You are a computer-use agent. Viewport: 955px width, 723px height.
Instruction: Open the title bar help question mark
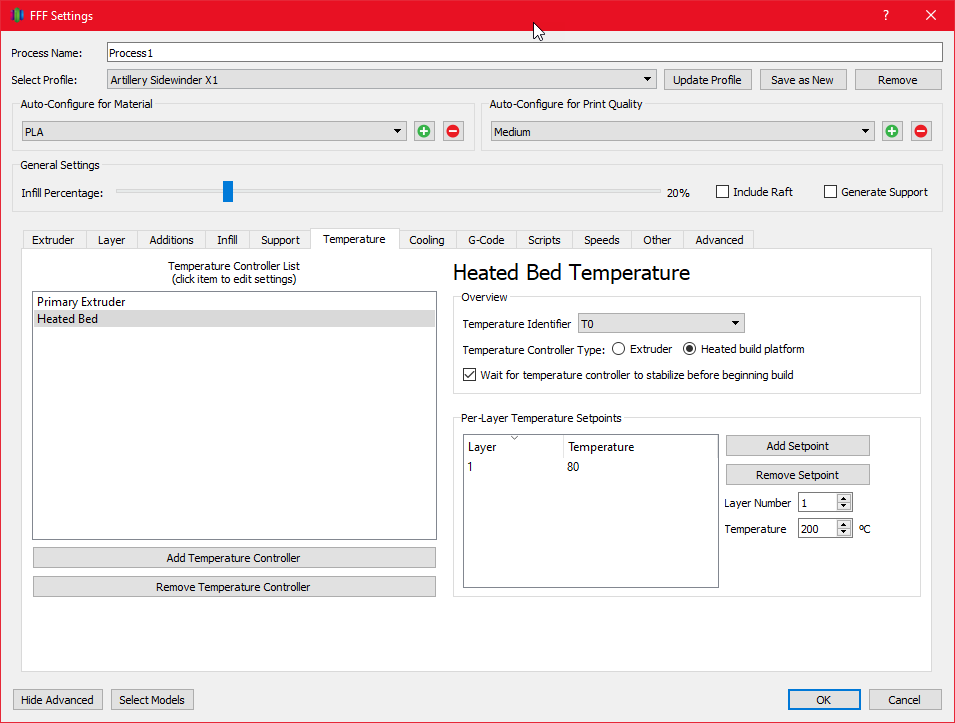click(x=886, y=15)
